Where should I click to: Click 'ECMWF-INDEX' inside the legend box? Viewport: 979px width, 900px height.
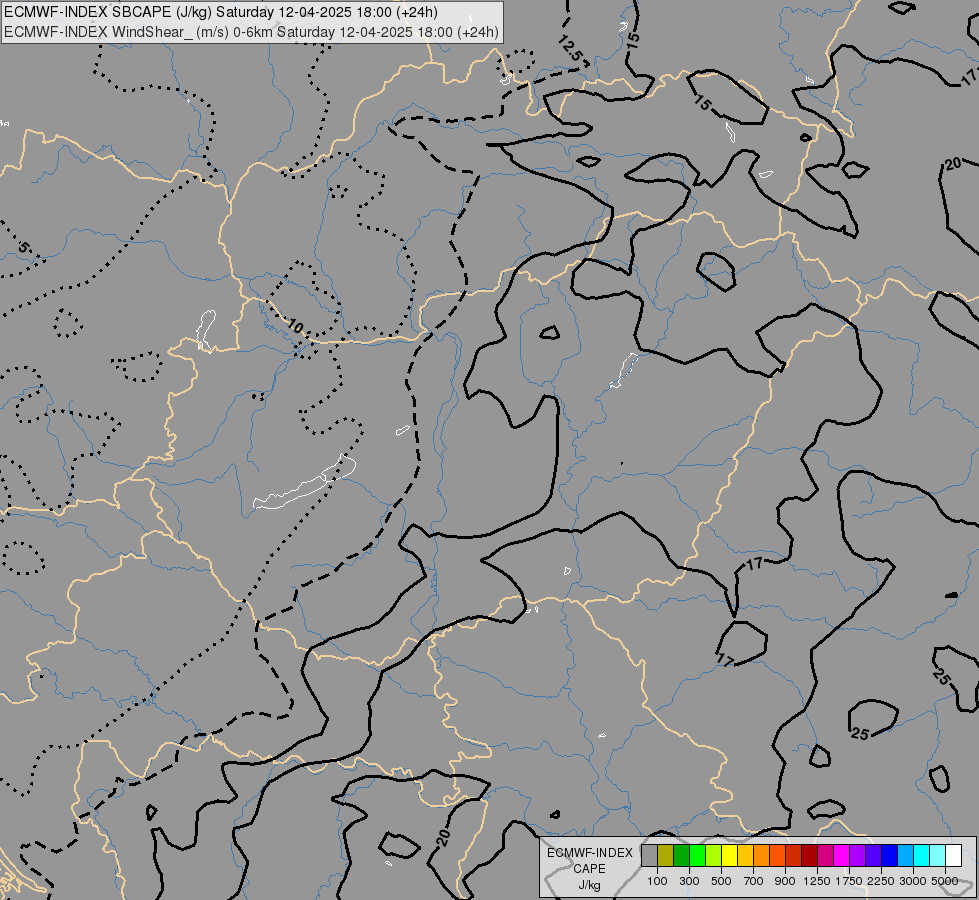click(x=589, y=853)
